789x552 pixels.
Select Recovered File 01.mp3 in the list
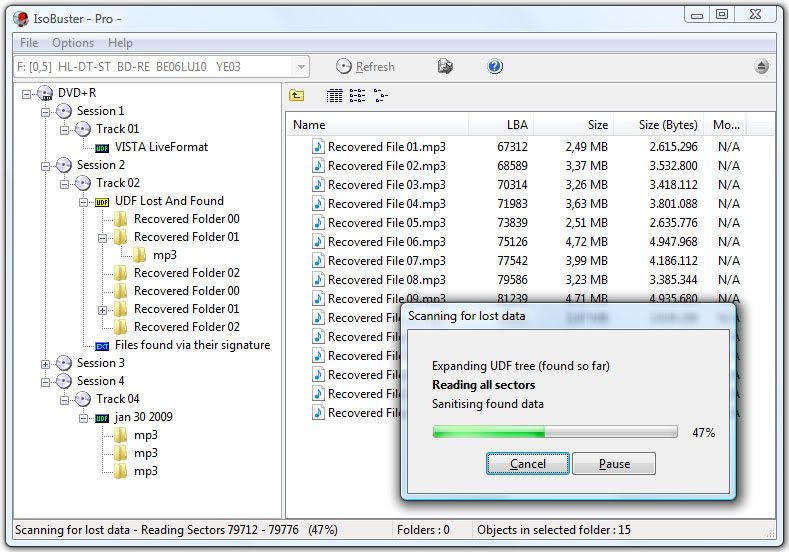pos(386,147)
